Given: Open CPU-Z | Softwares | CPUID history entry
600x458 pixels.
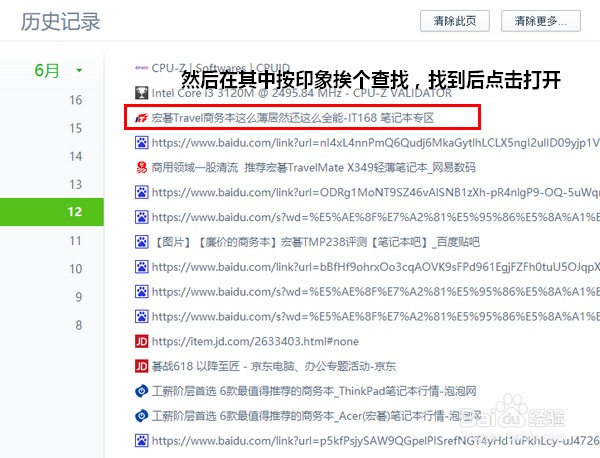Looking at the screenshot, I should click(x=221, y=68).
